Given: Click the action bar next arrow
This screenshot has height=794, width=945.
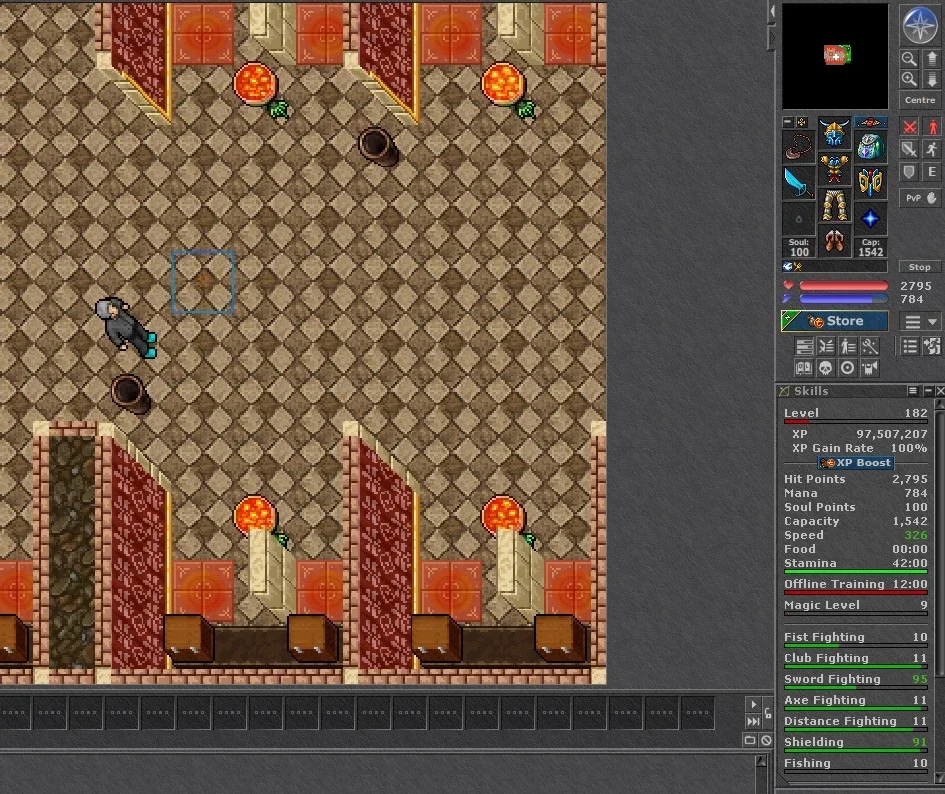Looking at the screenshot, I should coord(753,704).
